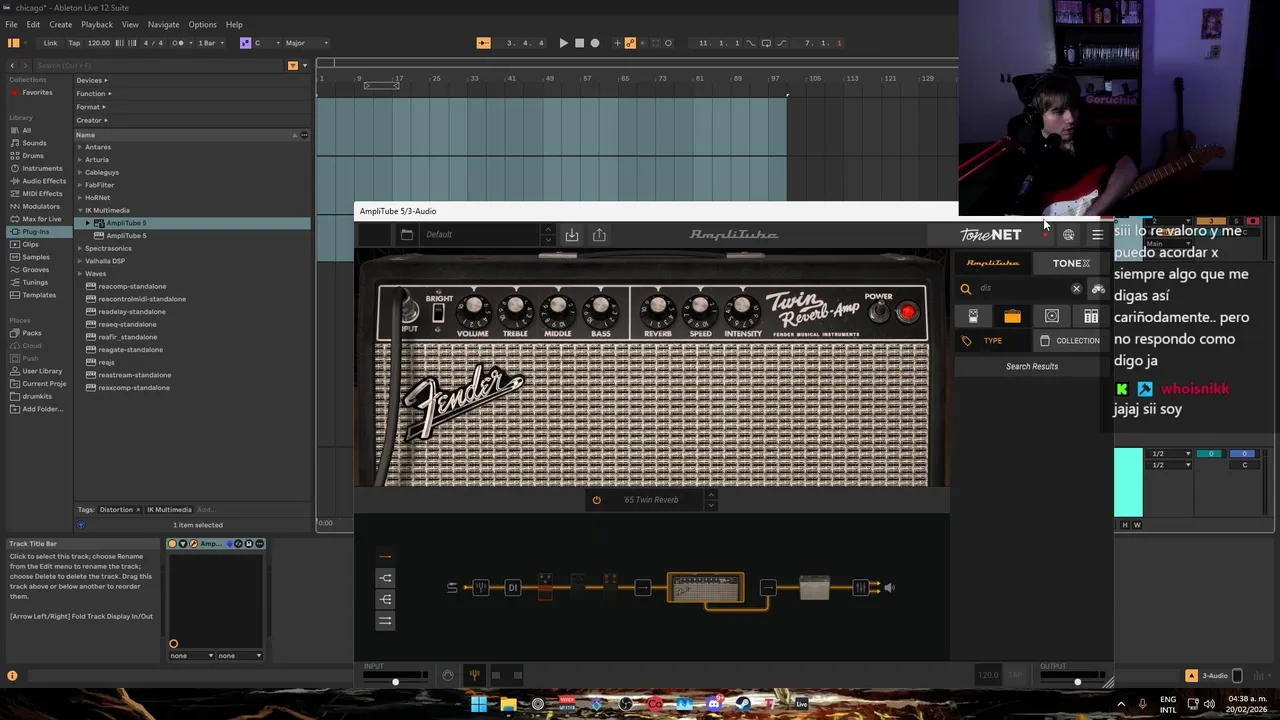Screen dimensions: 1280x720
Task: Toggle Arrangement position follow button
Action: [x=483, y=43]
